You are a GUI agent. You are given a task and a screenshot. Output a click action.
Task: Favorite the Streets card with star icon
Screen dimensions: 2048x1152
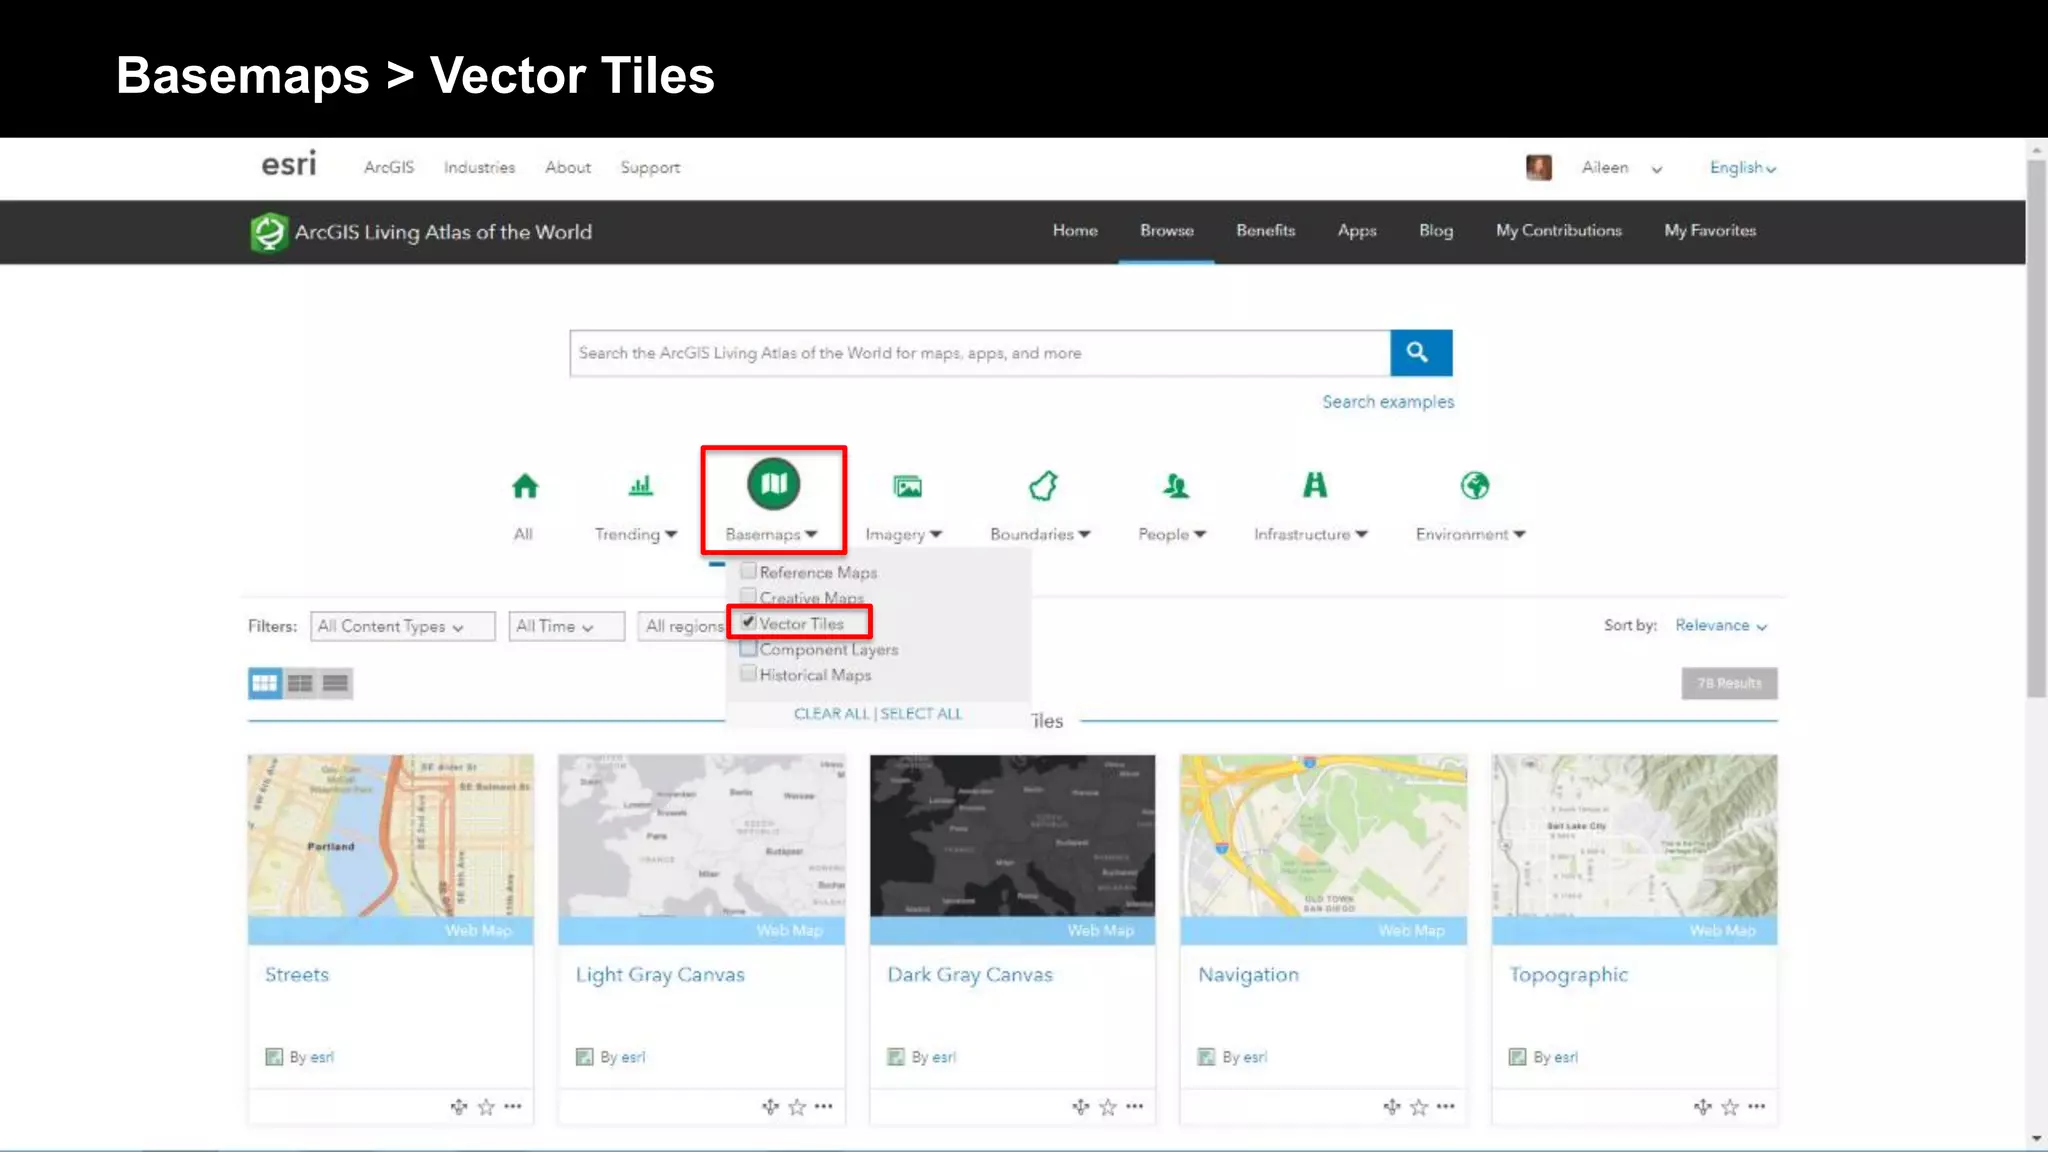[486, 1107]
